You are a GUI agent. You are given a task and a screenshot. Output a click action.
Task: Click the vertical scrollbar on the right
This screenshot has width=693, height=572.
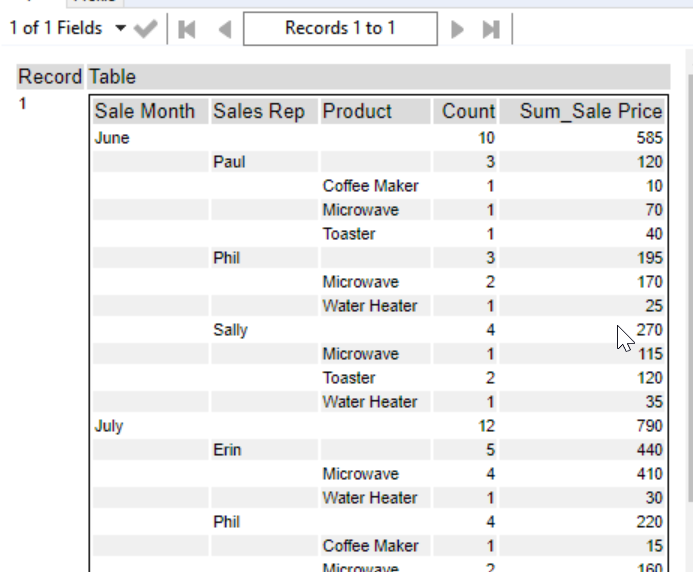pyautogui.click(x=687, y=300)
